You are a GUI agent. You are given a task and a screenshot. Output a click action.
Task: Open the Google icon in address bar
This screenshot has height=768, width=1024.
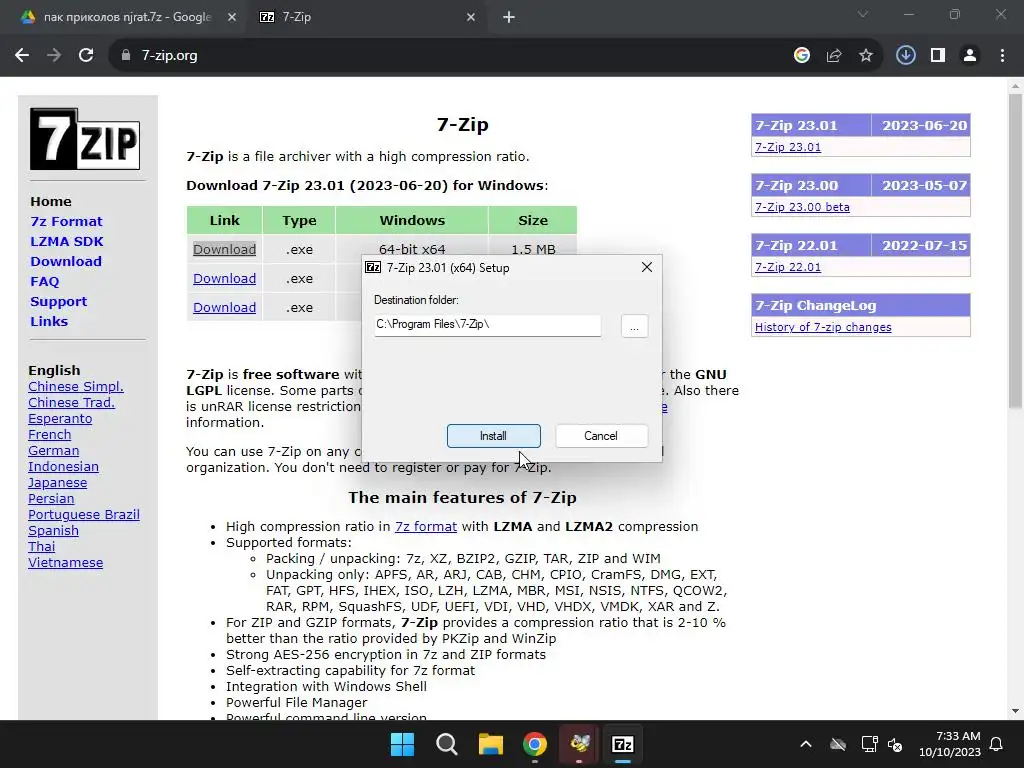[x=802, y=56]
